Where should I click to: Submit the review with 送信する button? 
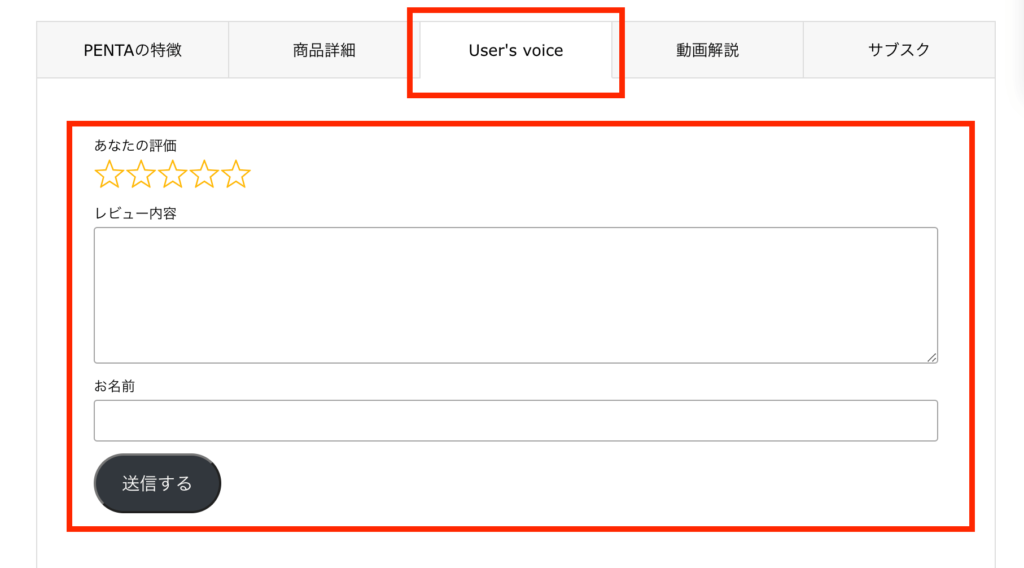(x=157, y=483)
